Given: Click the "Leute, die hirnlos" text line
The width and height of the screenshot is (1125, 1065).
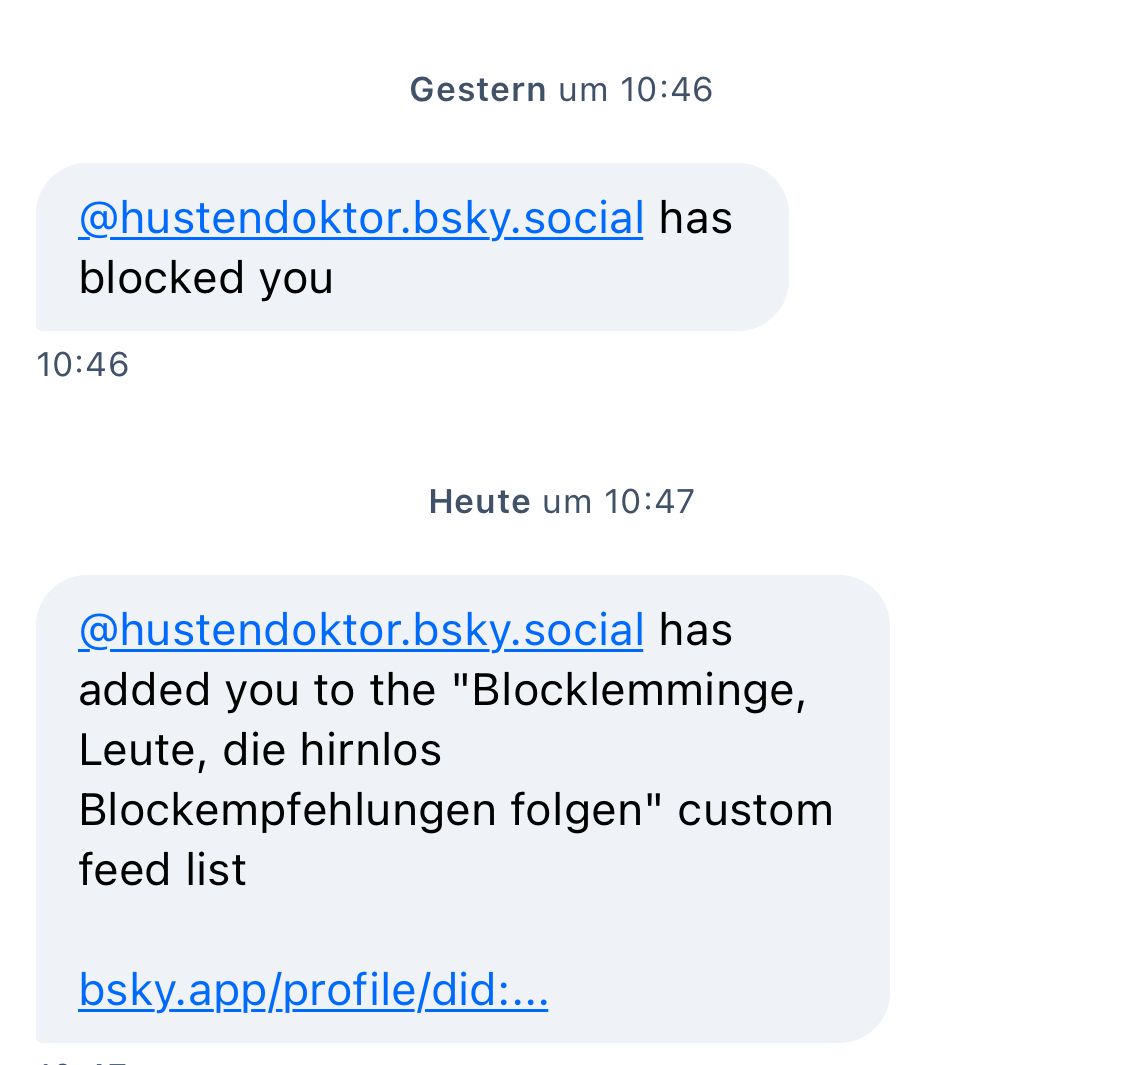Looking at the screenshot, I should [260, 750].
